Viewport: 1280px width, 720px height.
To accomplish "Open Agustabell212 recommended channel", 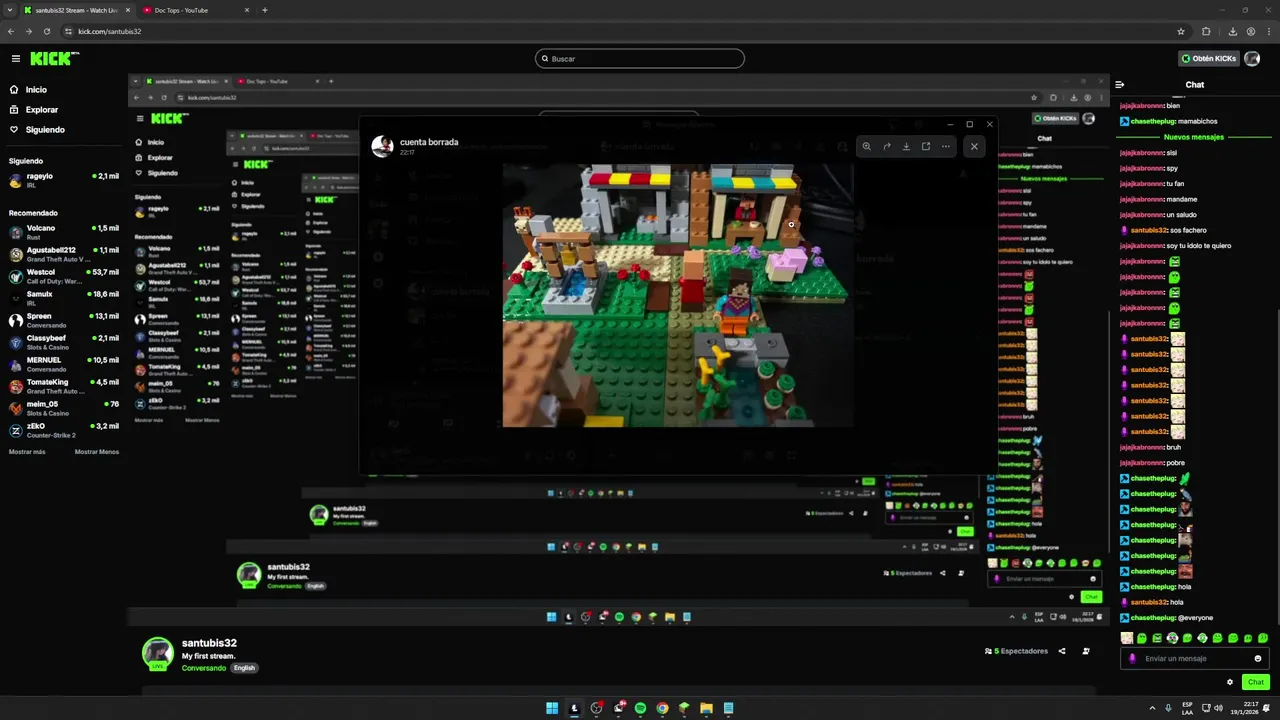I will coord(64,254).
